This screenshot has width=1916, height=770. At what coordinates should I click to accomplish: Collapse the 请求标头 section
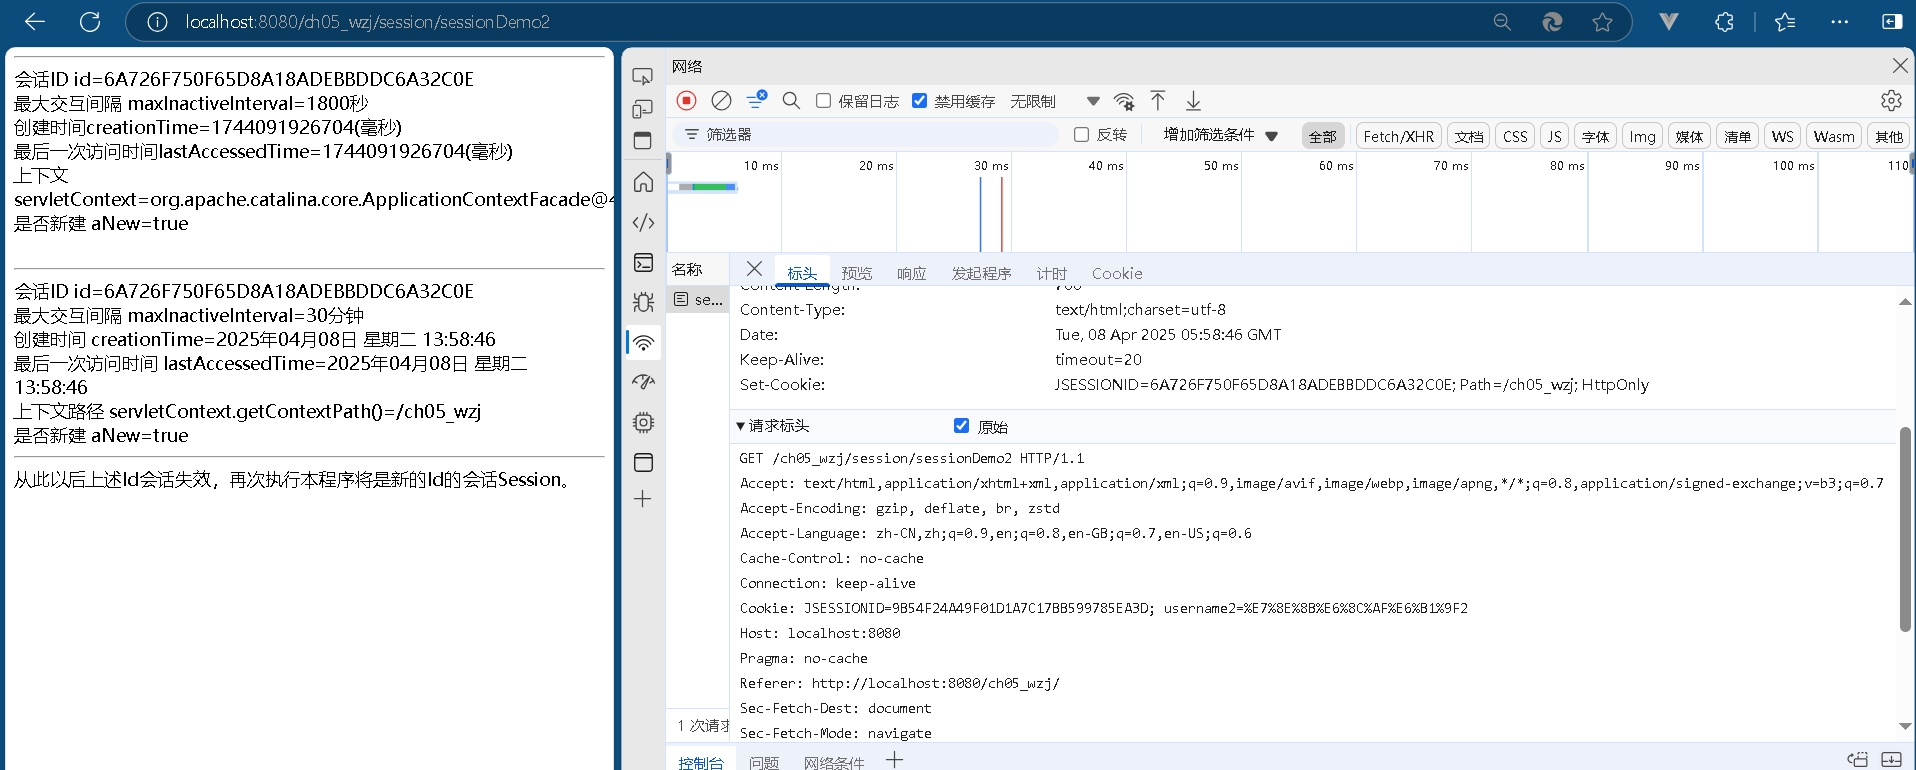[x=741, y=426]
